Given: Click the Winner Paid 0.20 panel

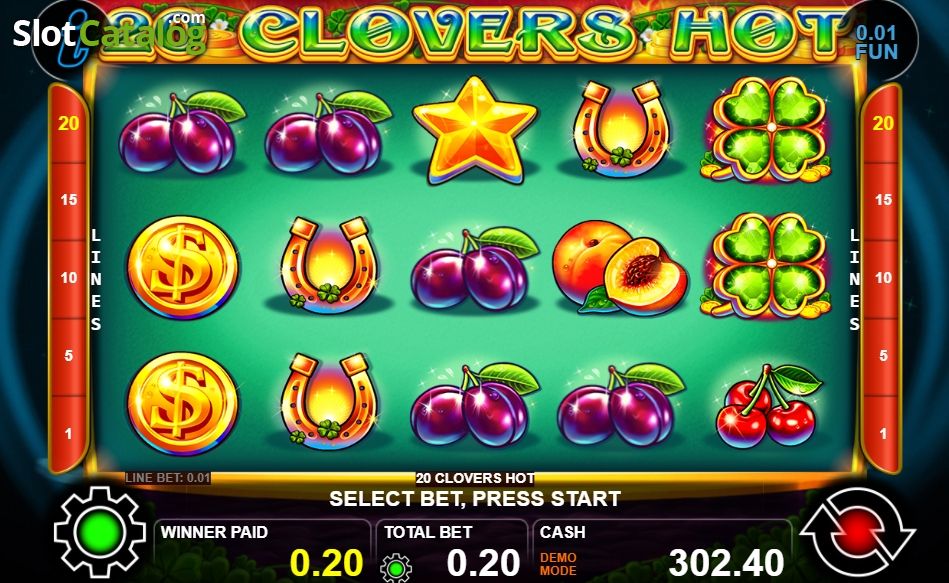Looking at the screenshot, I should point(262,550).
